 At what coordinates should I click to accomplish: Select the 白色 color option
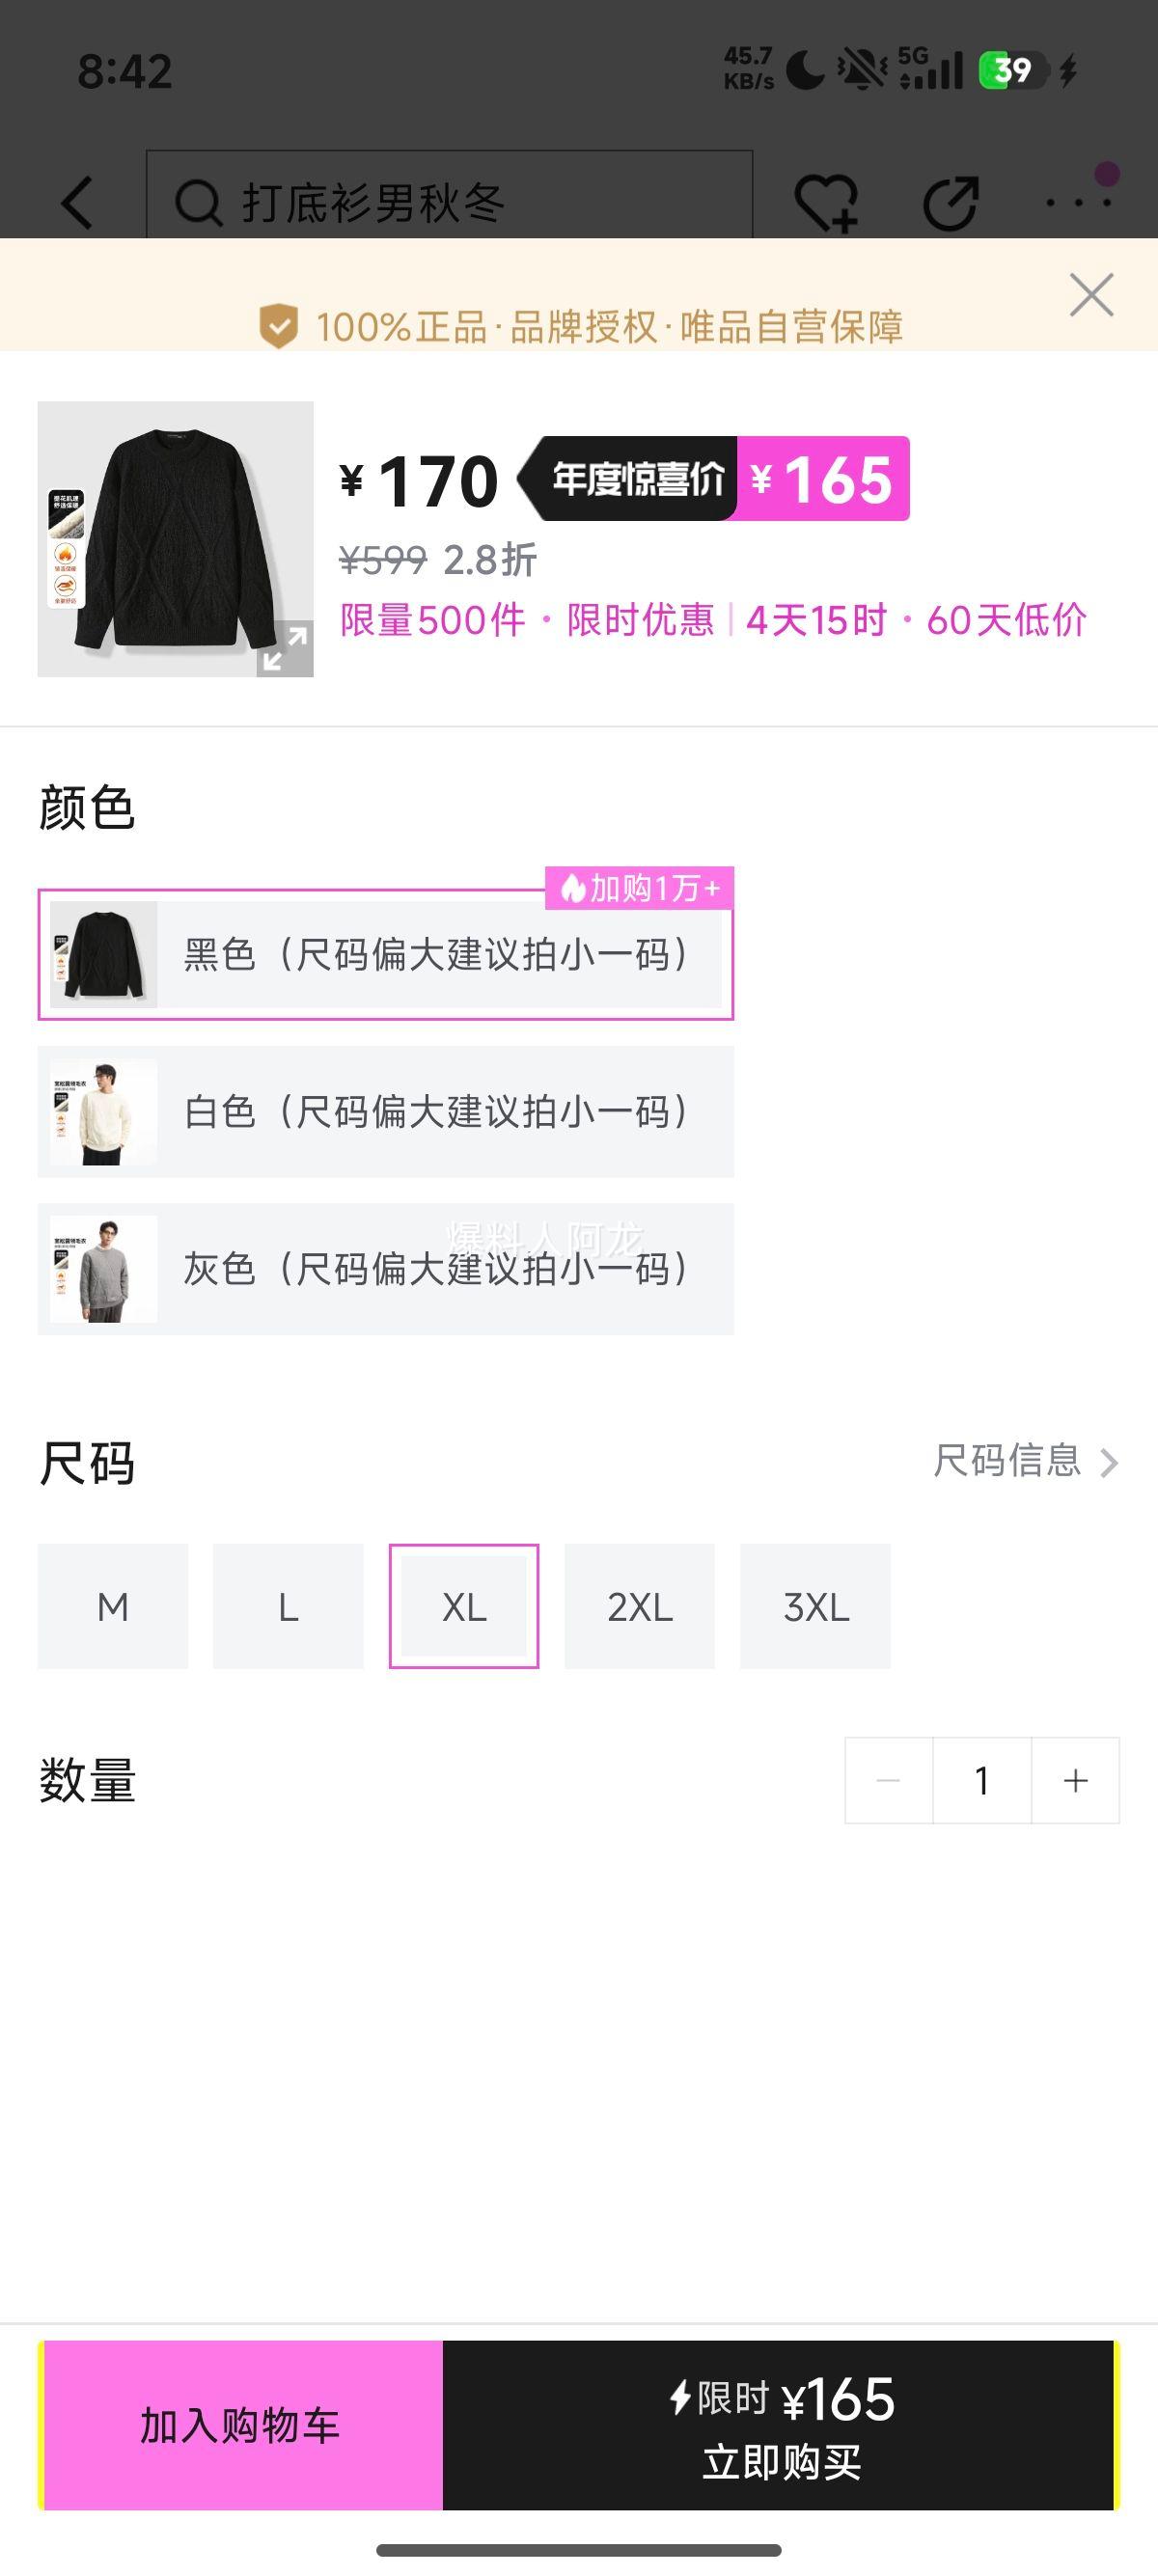(385, 1112)
